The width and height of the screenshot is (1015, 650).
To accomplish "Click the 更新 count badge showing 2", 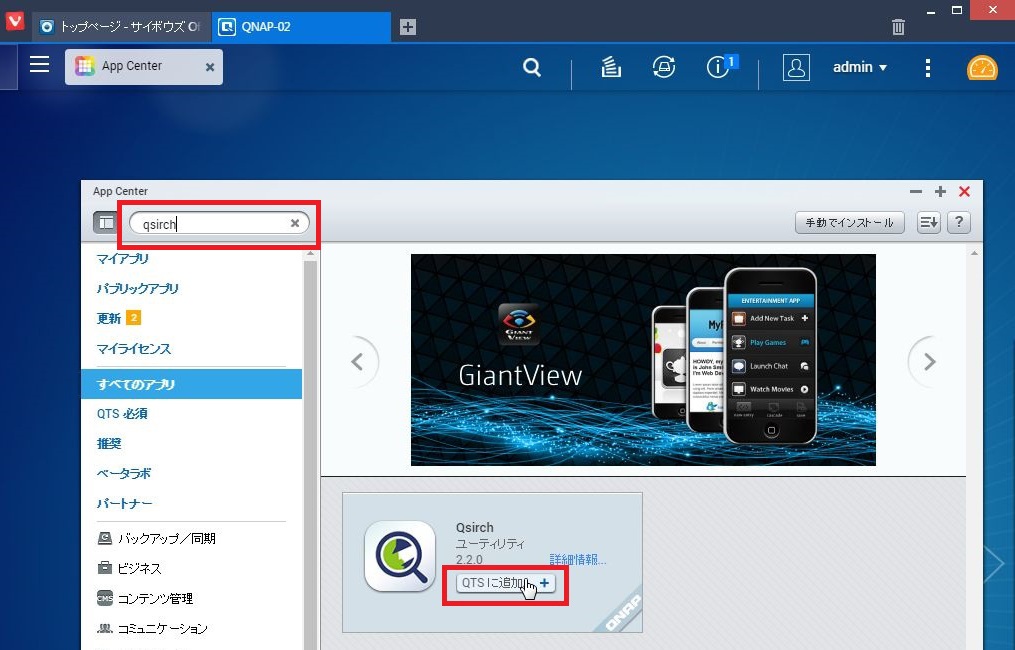I will point(133,317).
